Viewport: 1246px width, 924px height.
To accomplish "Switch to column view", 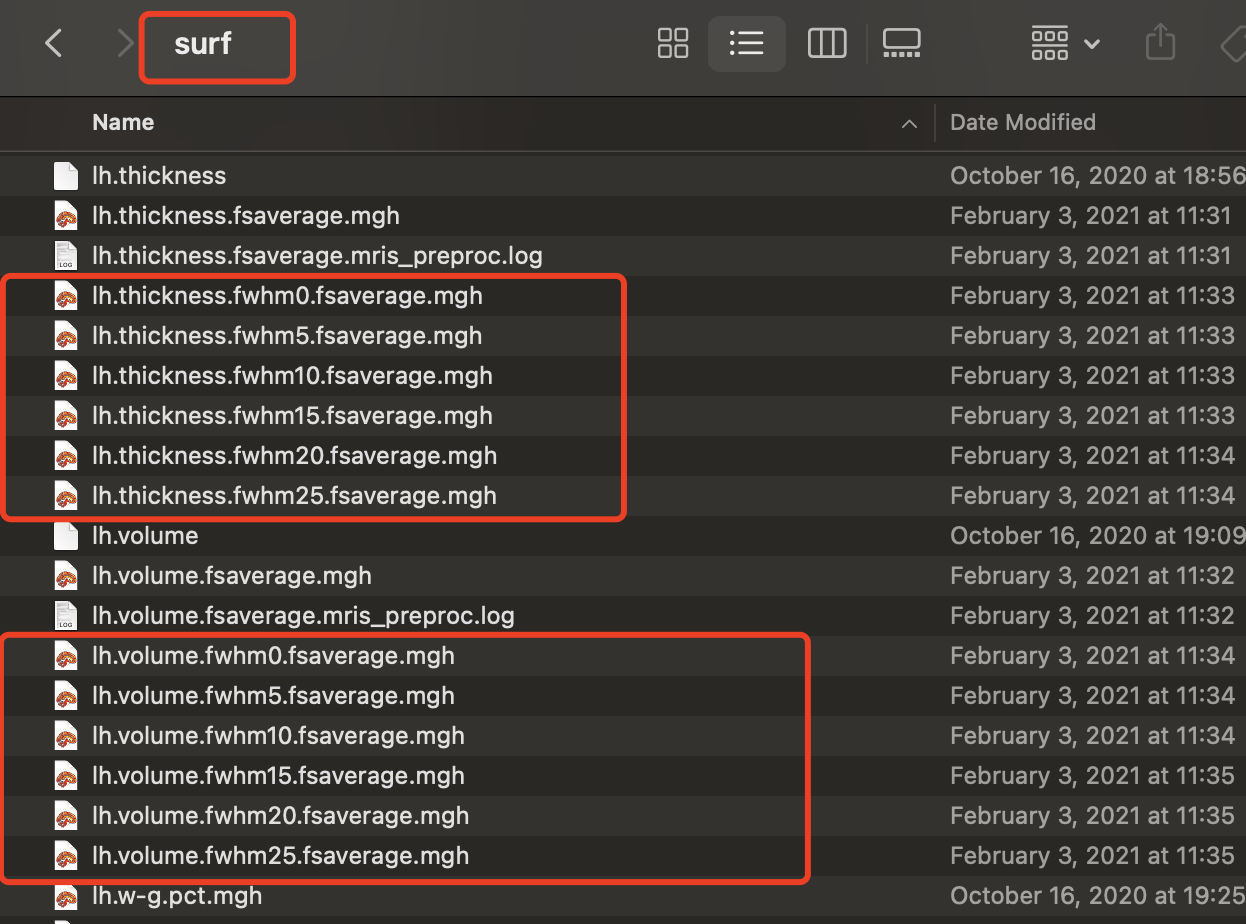I will (x=827, y=43).
